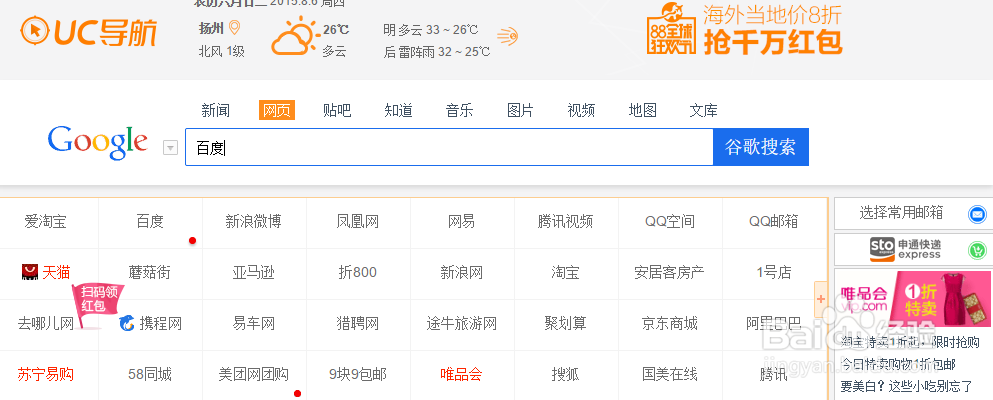The width and height of the screenshot is (993, 400).
Task: Click the 携程网 dolphin icon
Action: point(127,323)
